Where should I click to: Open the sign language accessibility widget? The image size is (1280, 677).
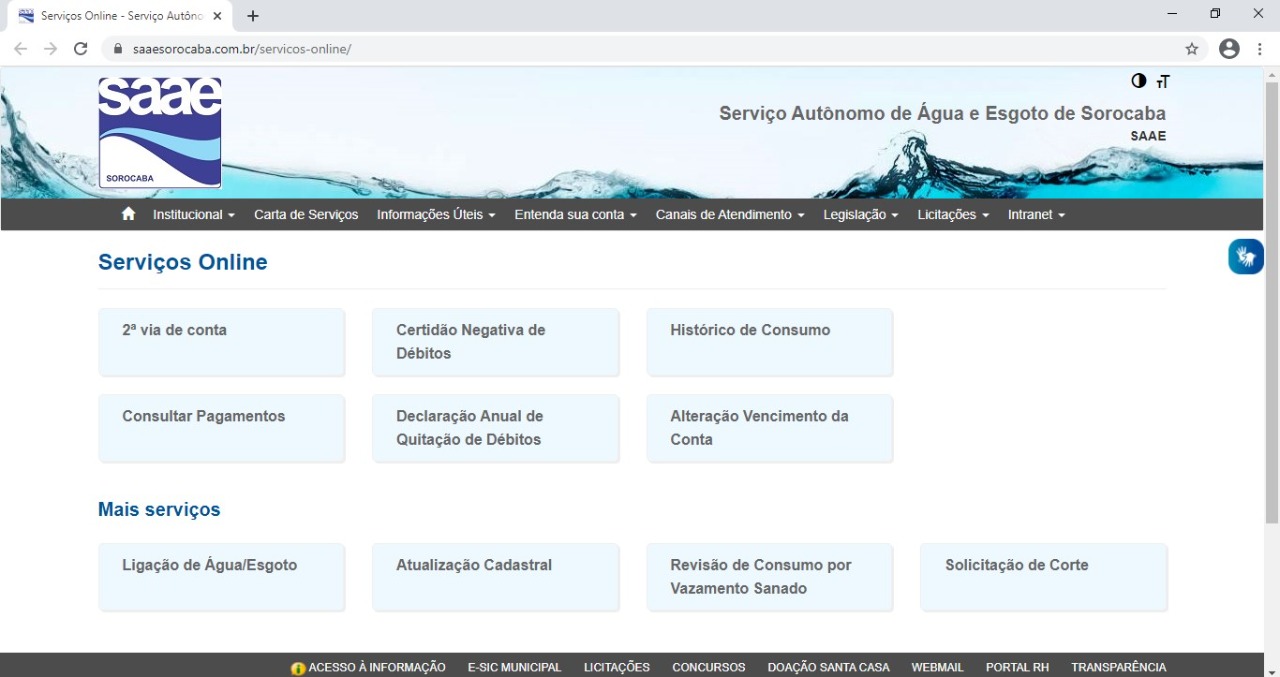tap(1245, 257)
